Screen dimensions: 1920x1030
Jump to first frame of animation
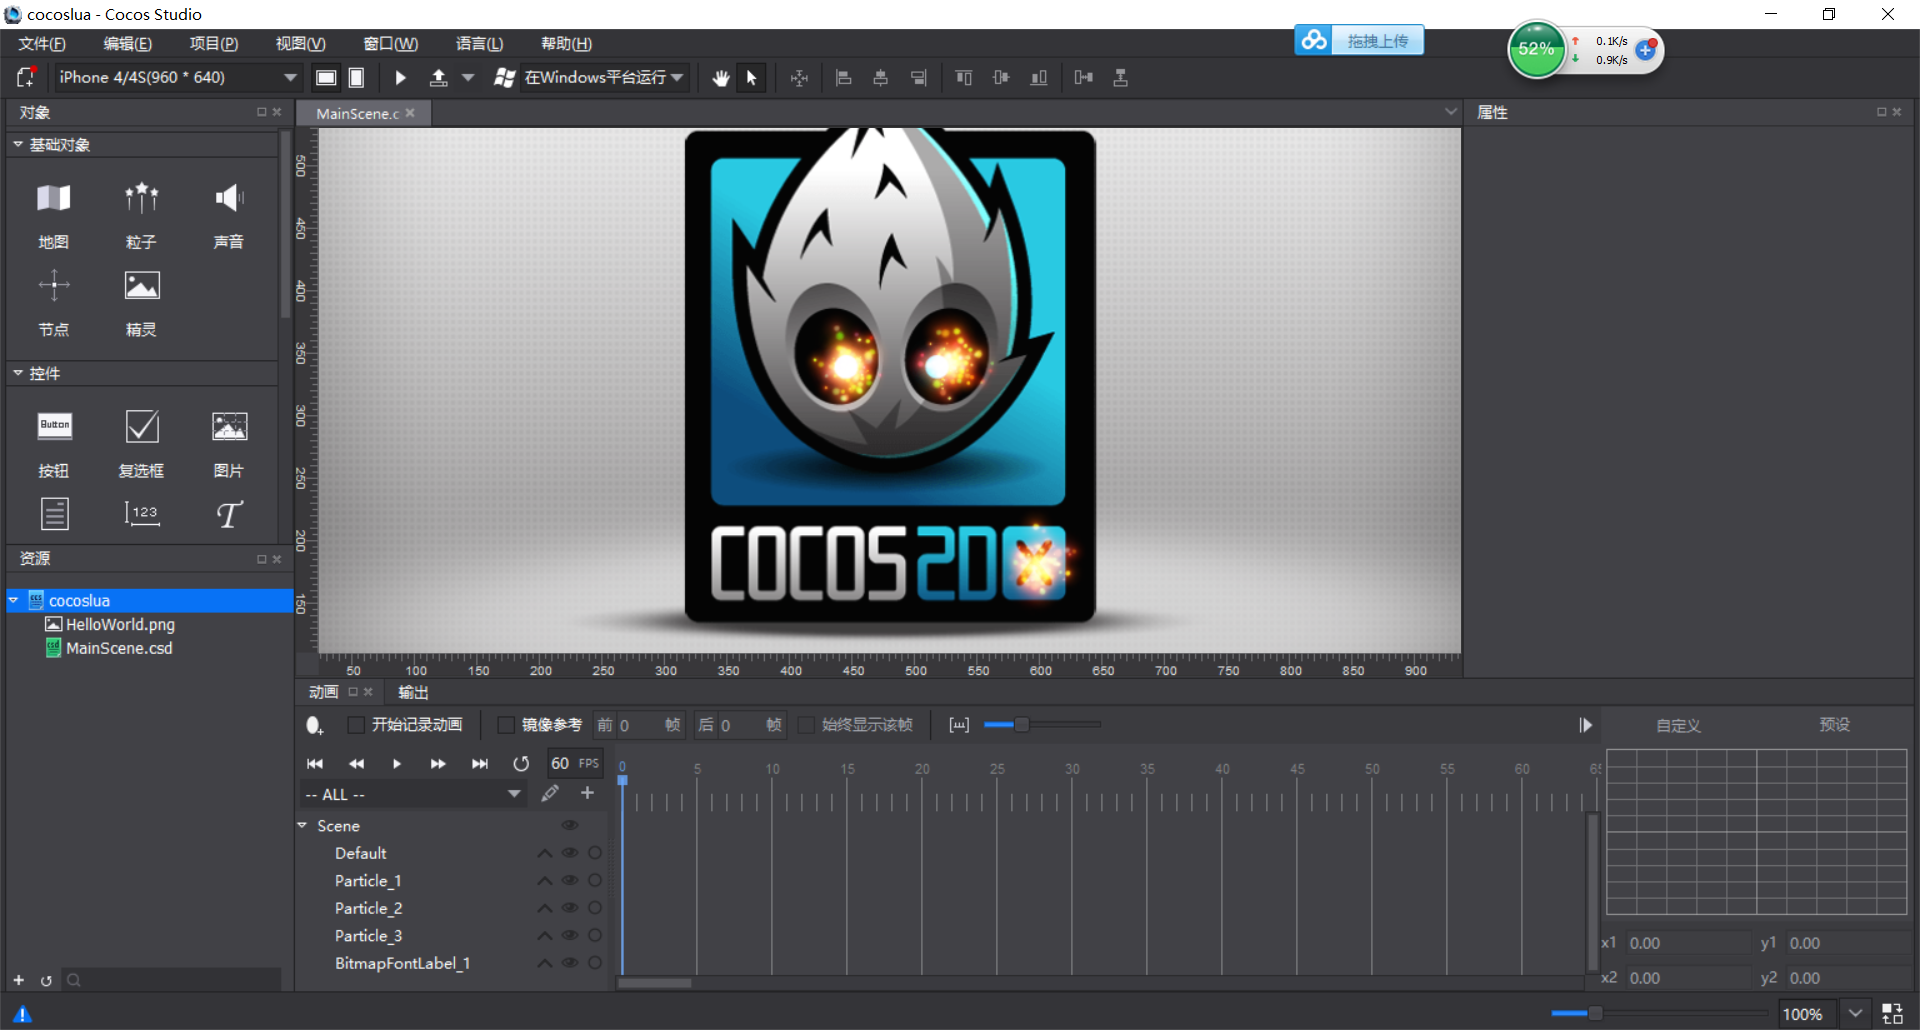(315, 764)
